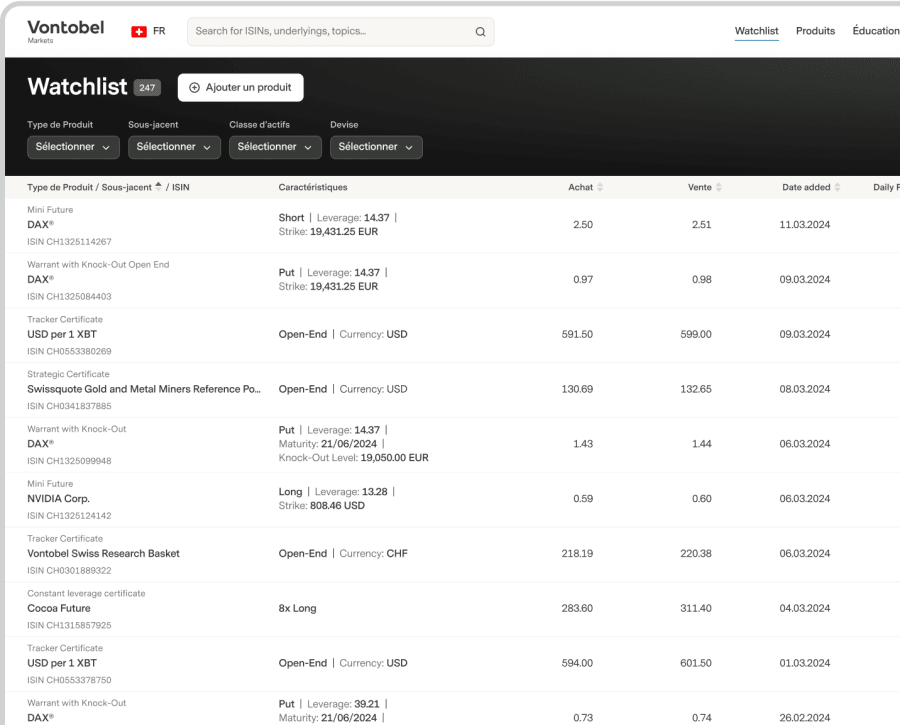The image size is (900, 725).
Task: Click Strike 808.46 USD value
Action: 337,506
